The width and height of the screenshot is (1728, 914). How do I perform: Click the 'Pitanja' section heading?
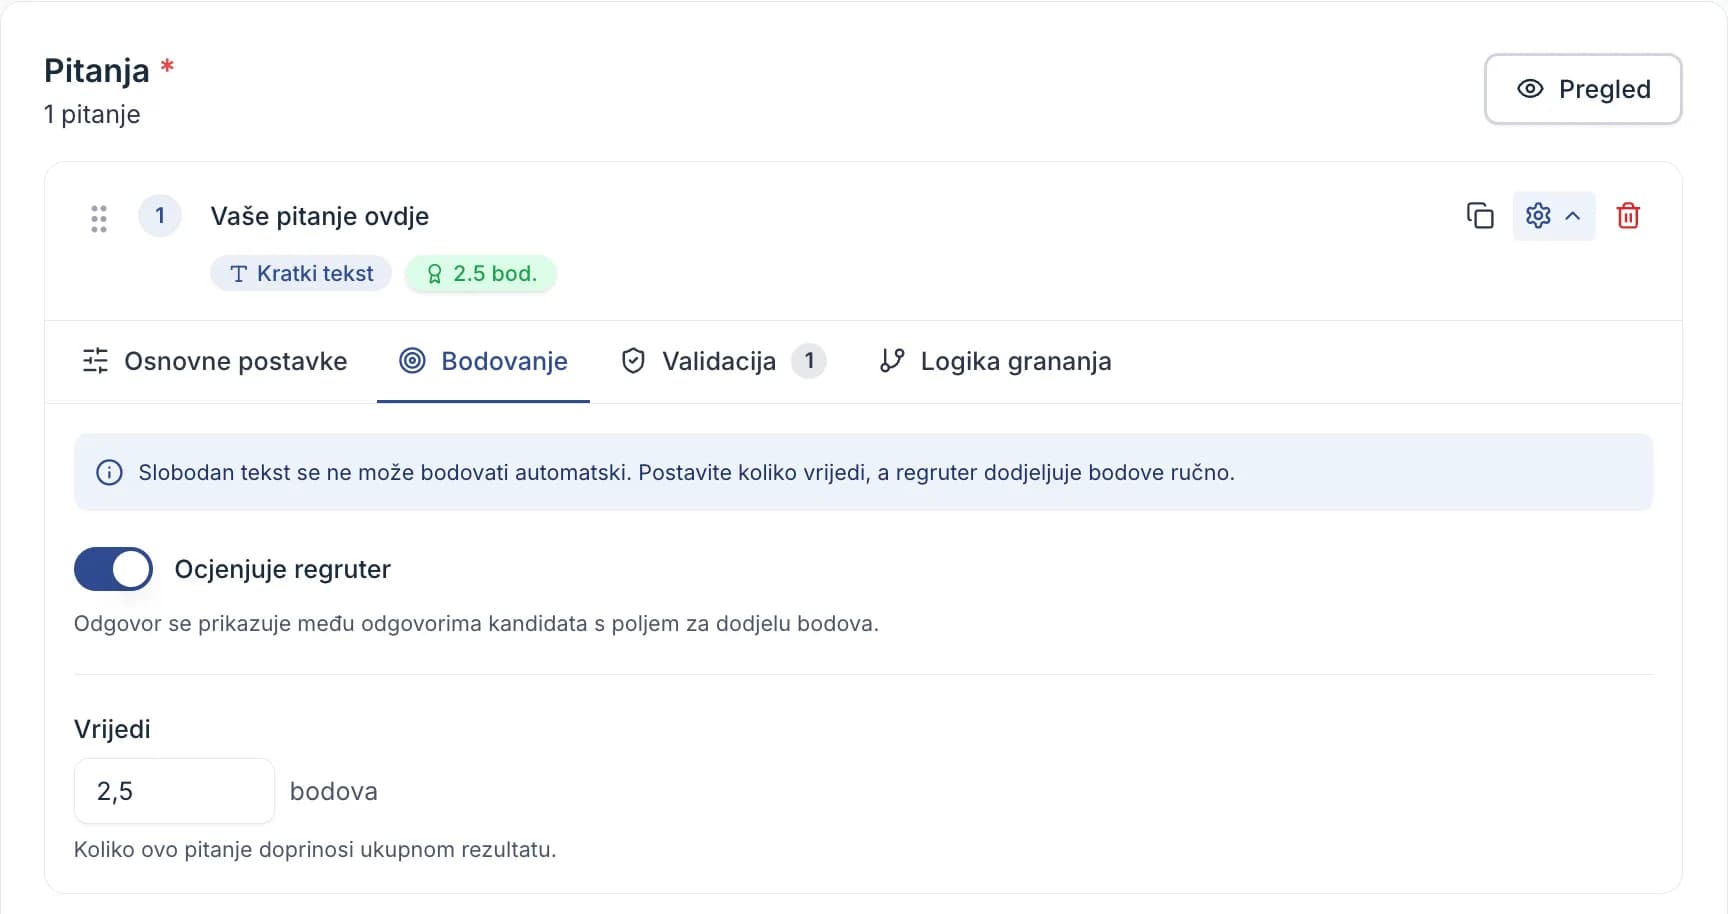[x=97, y=70]
